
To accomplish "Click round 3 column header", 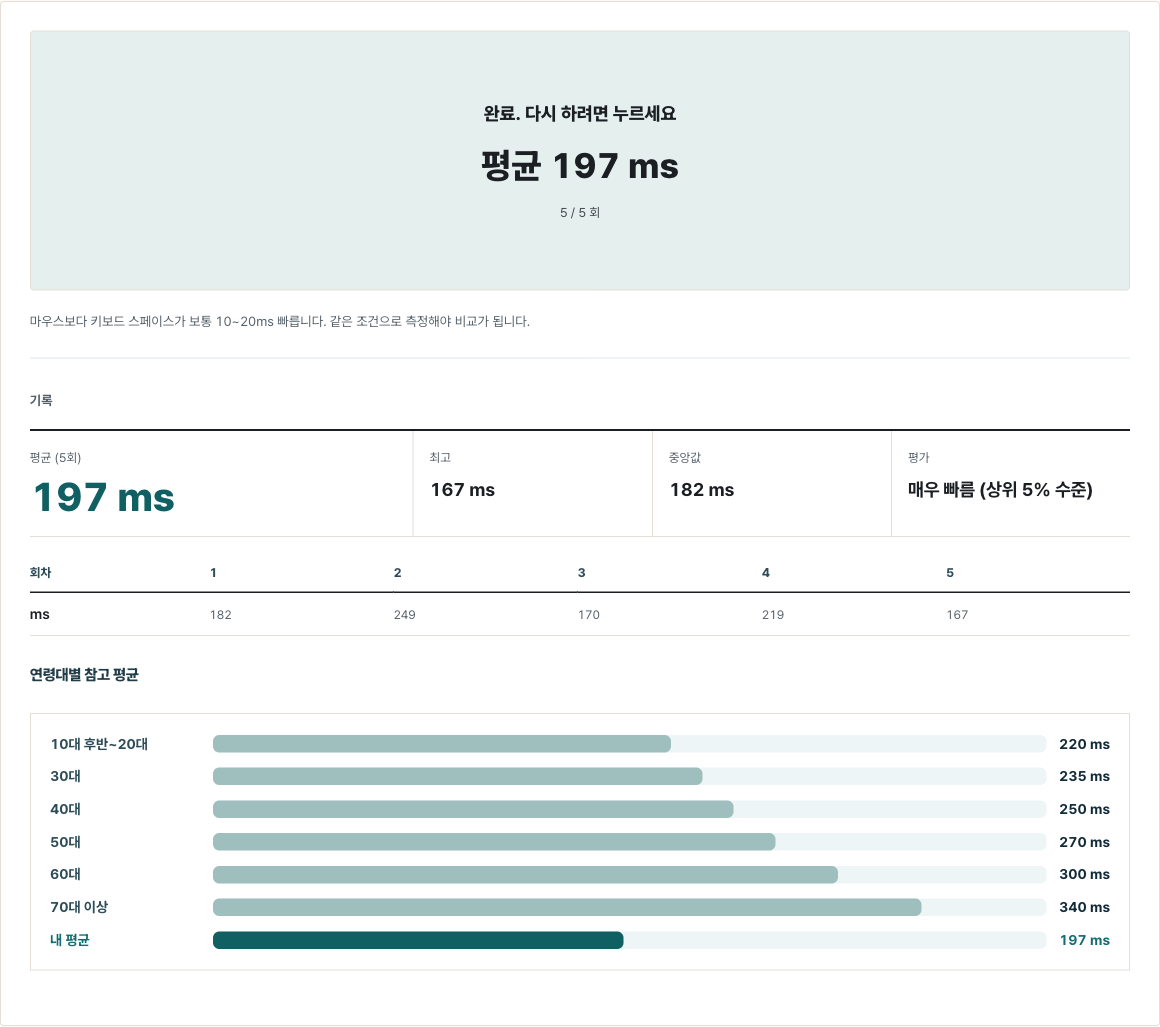I will pyautogui.click(x=581, y=573).
